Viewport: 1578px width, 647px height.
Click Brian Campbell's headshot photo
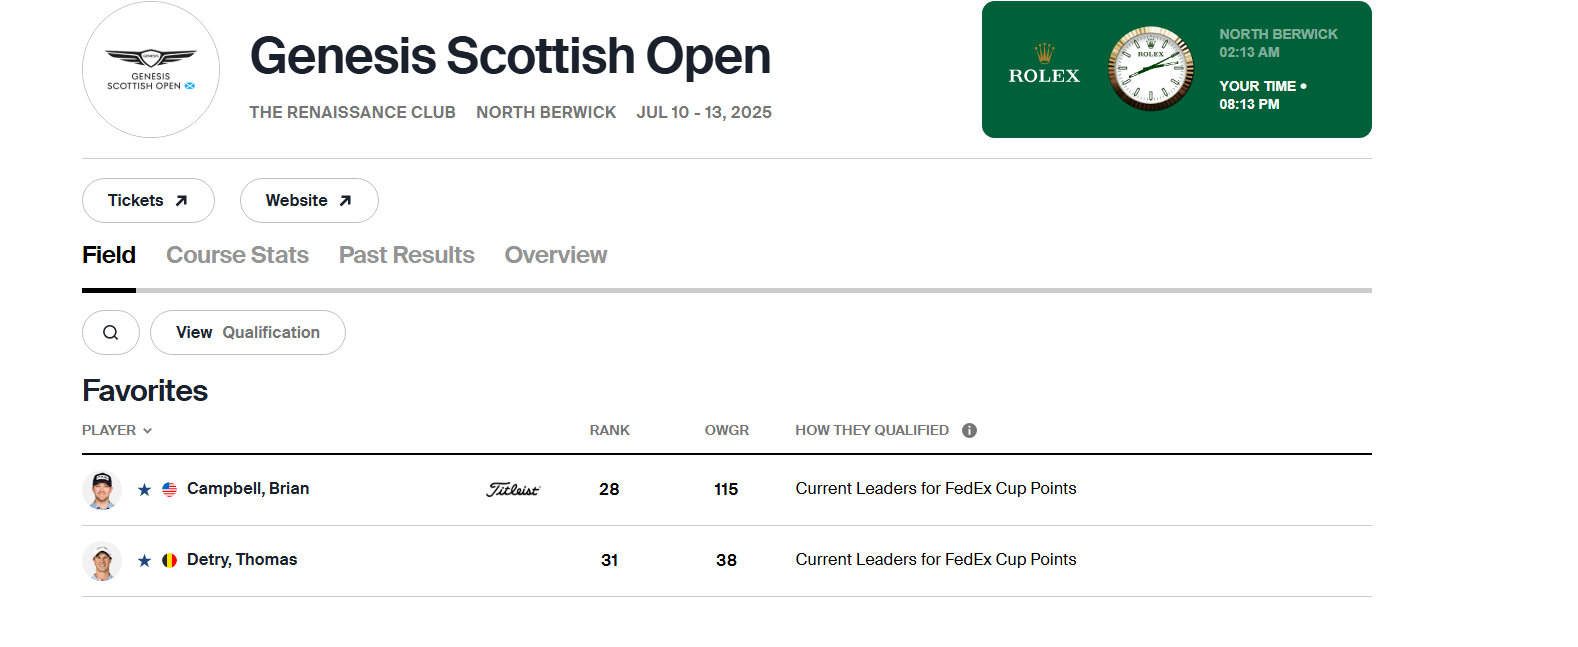tap(102, 490)
